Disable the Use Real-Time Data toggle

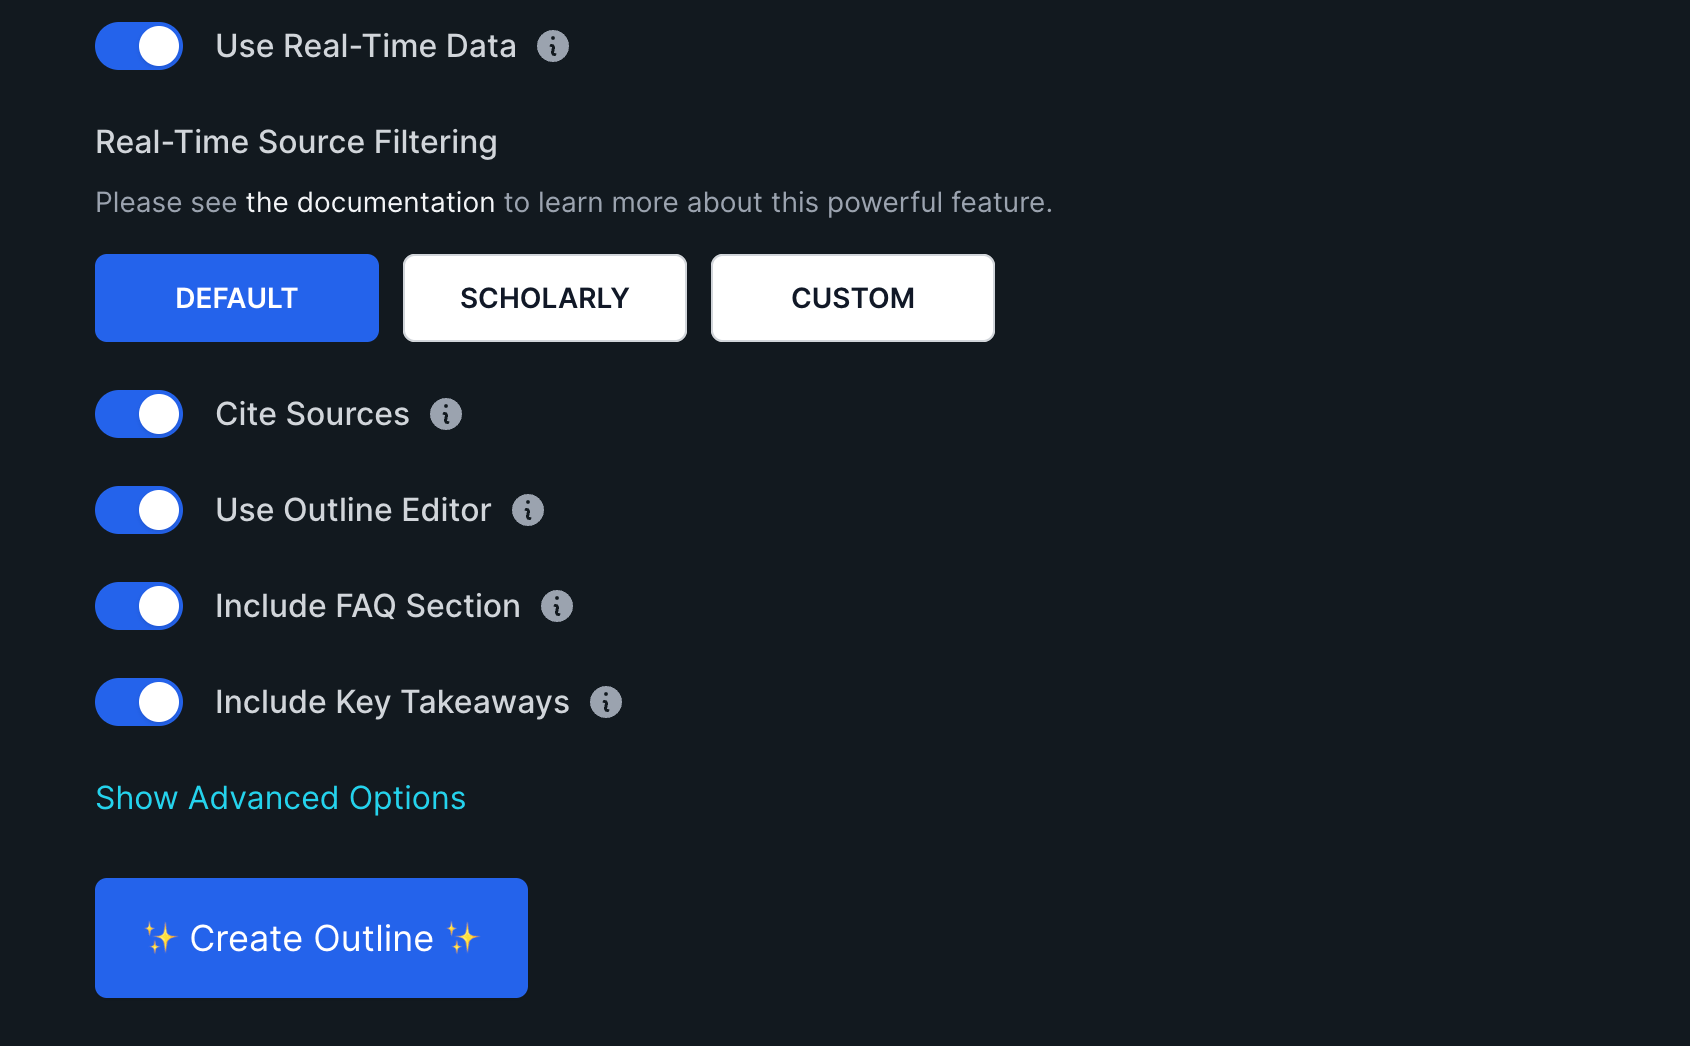tap(139, 46)
